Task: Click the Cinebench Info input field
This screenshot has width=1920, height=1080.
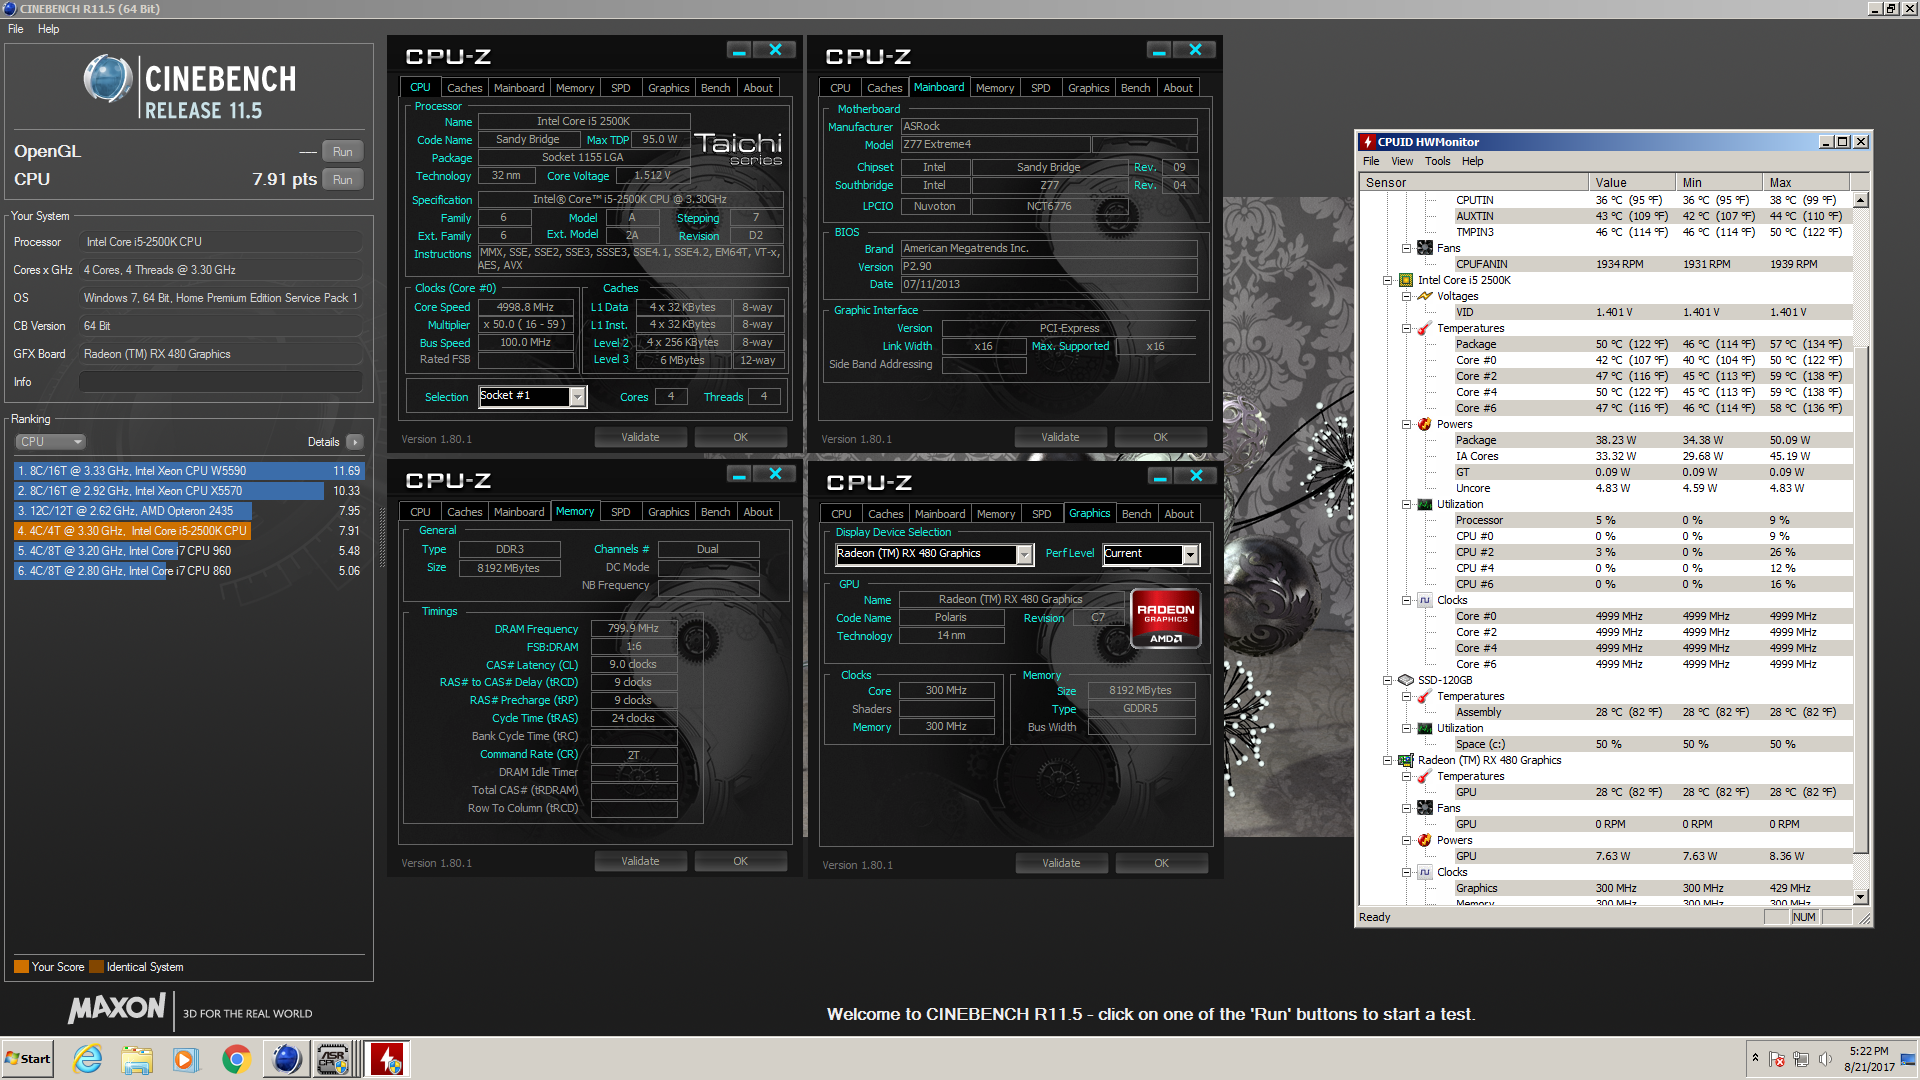Action: (220, 382)
